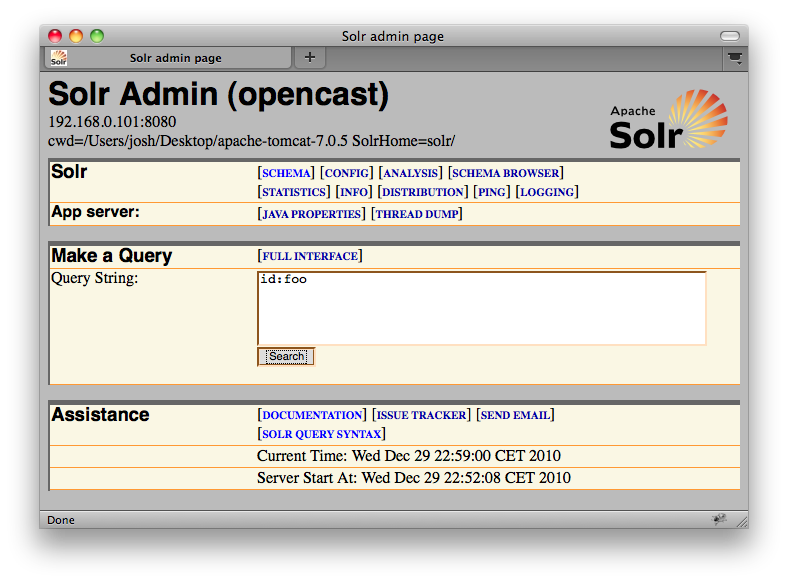Image resolution: width=788 pixels, height=583 pixels.
Task: Open the CONFIG link
Action: click(347, 173)
